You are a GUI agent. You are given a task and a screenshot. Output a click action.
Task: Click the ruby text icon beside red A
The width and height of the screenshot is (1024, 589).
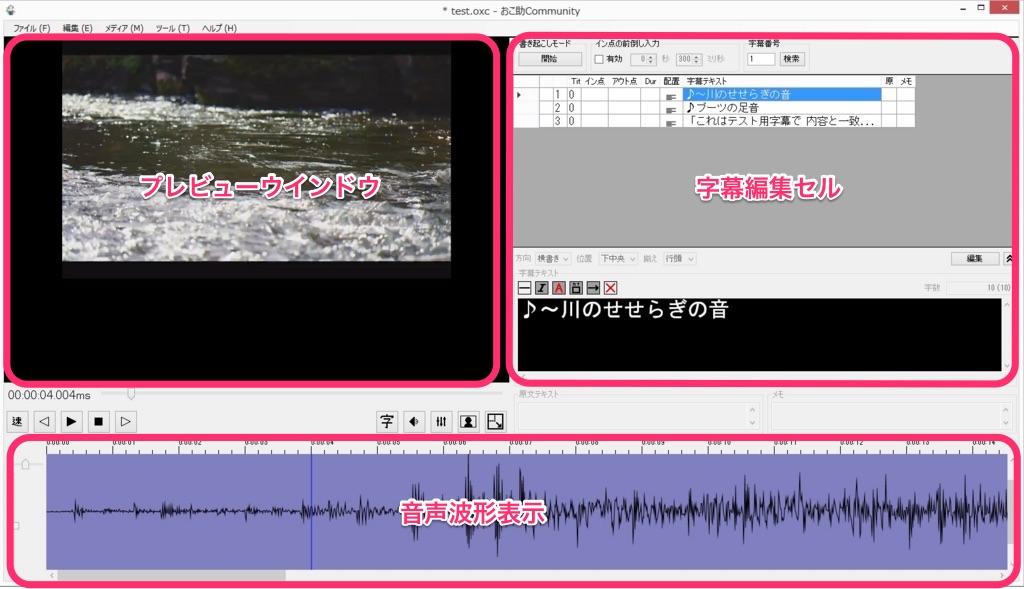pos(576,288)
